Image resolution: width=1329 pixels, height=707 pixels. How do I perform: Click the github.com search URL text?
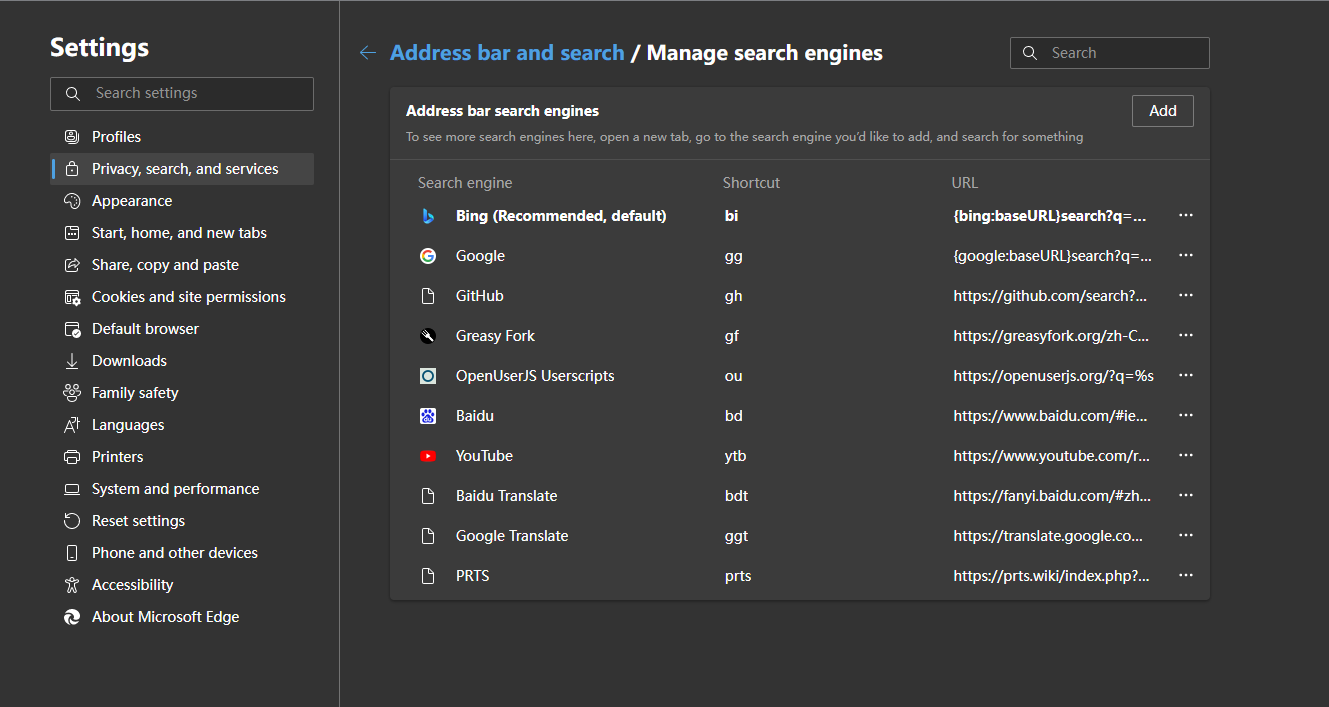[x=1051, y=296]
